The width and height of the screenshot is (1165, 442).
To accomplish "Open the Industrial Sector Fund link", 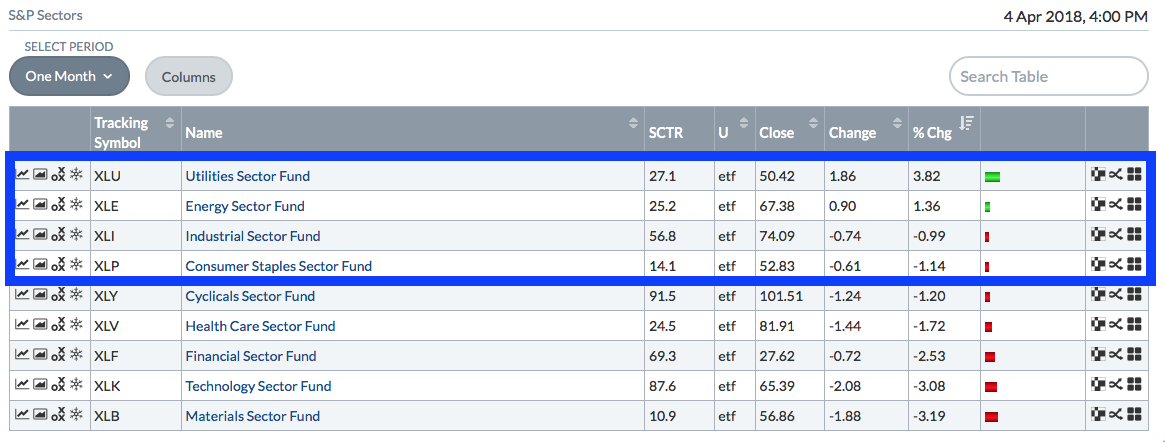I will point(253,235).
